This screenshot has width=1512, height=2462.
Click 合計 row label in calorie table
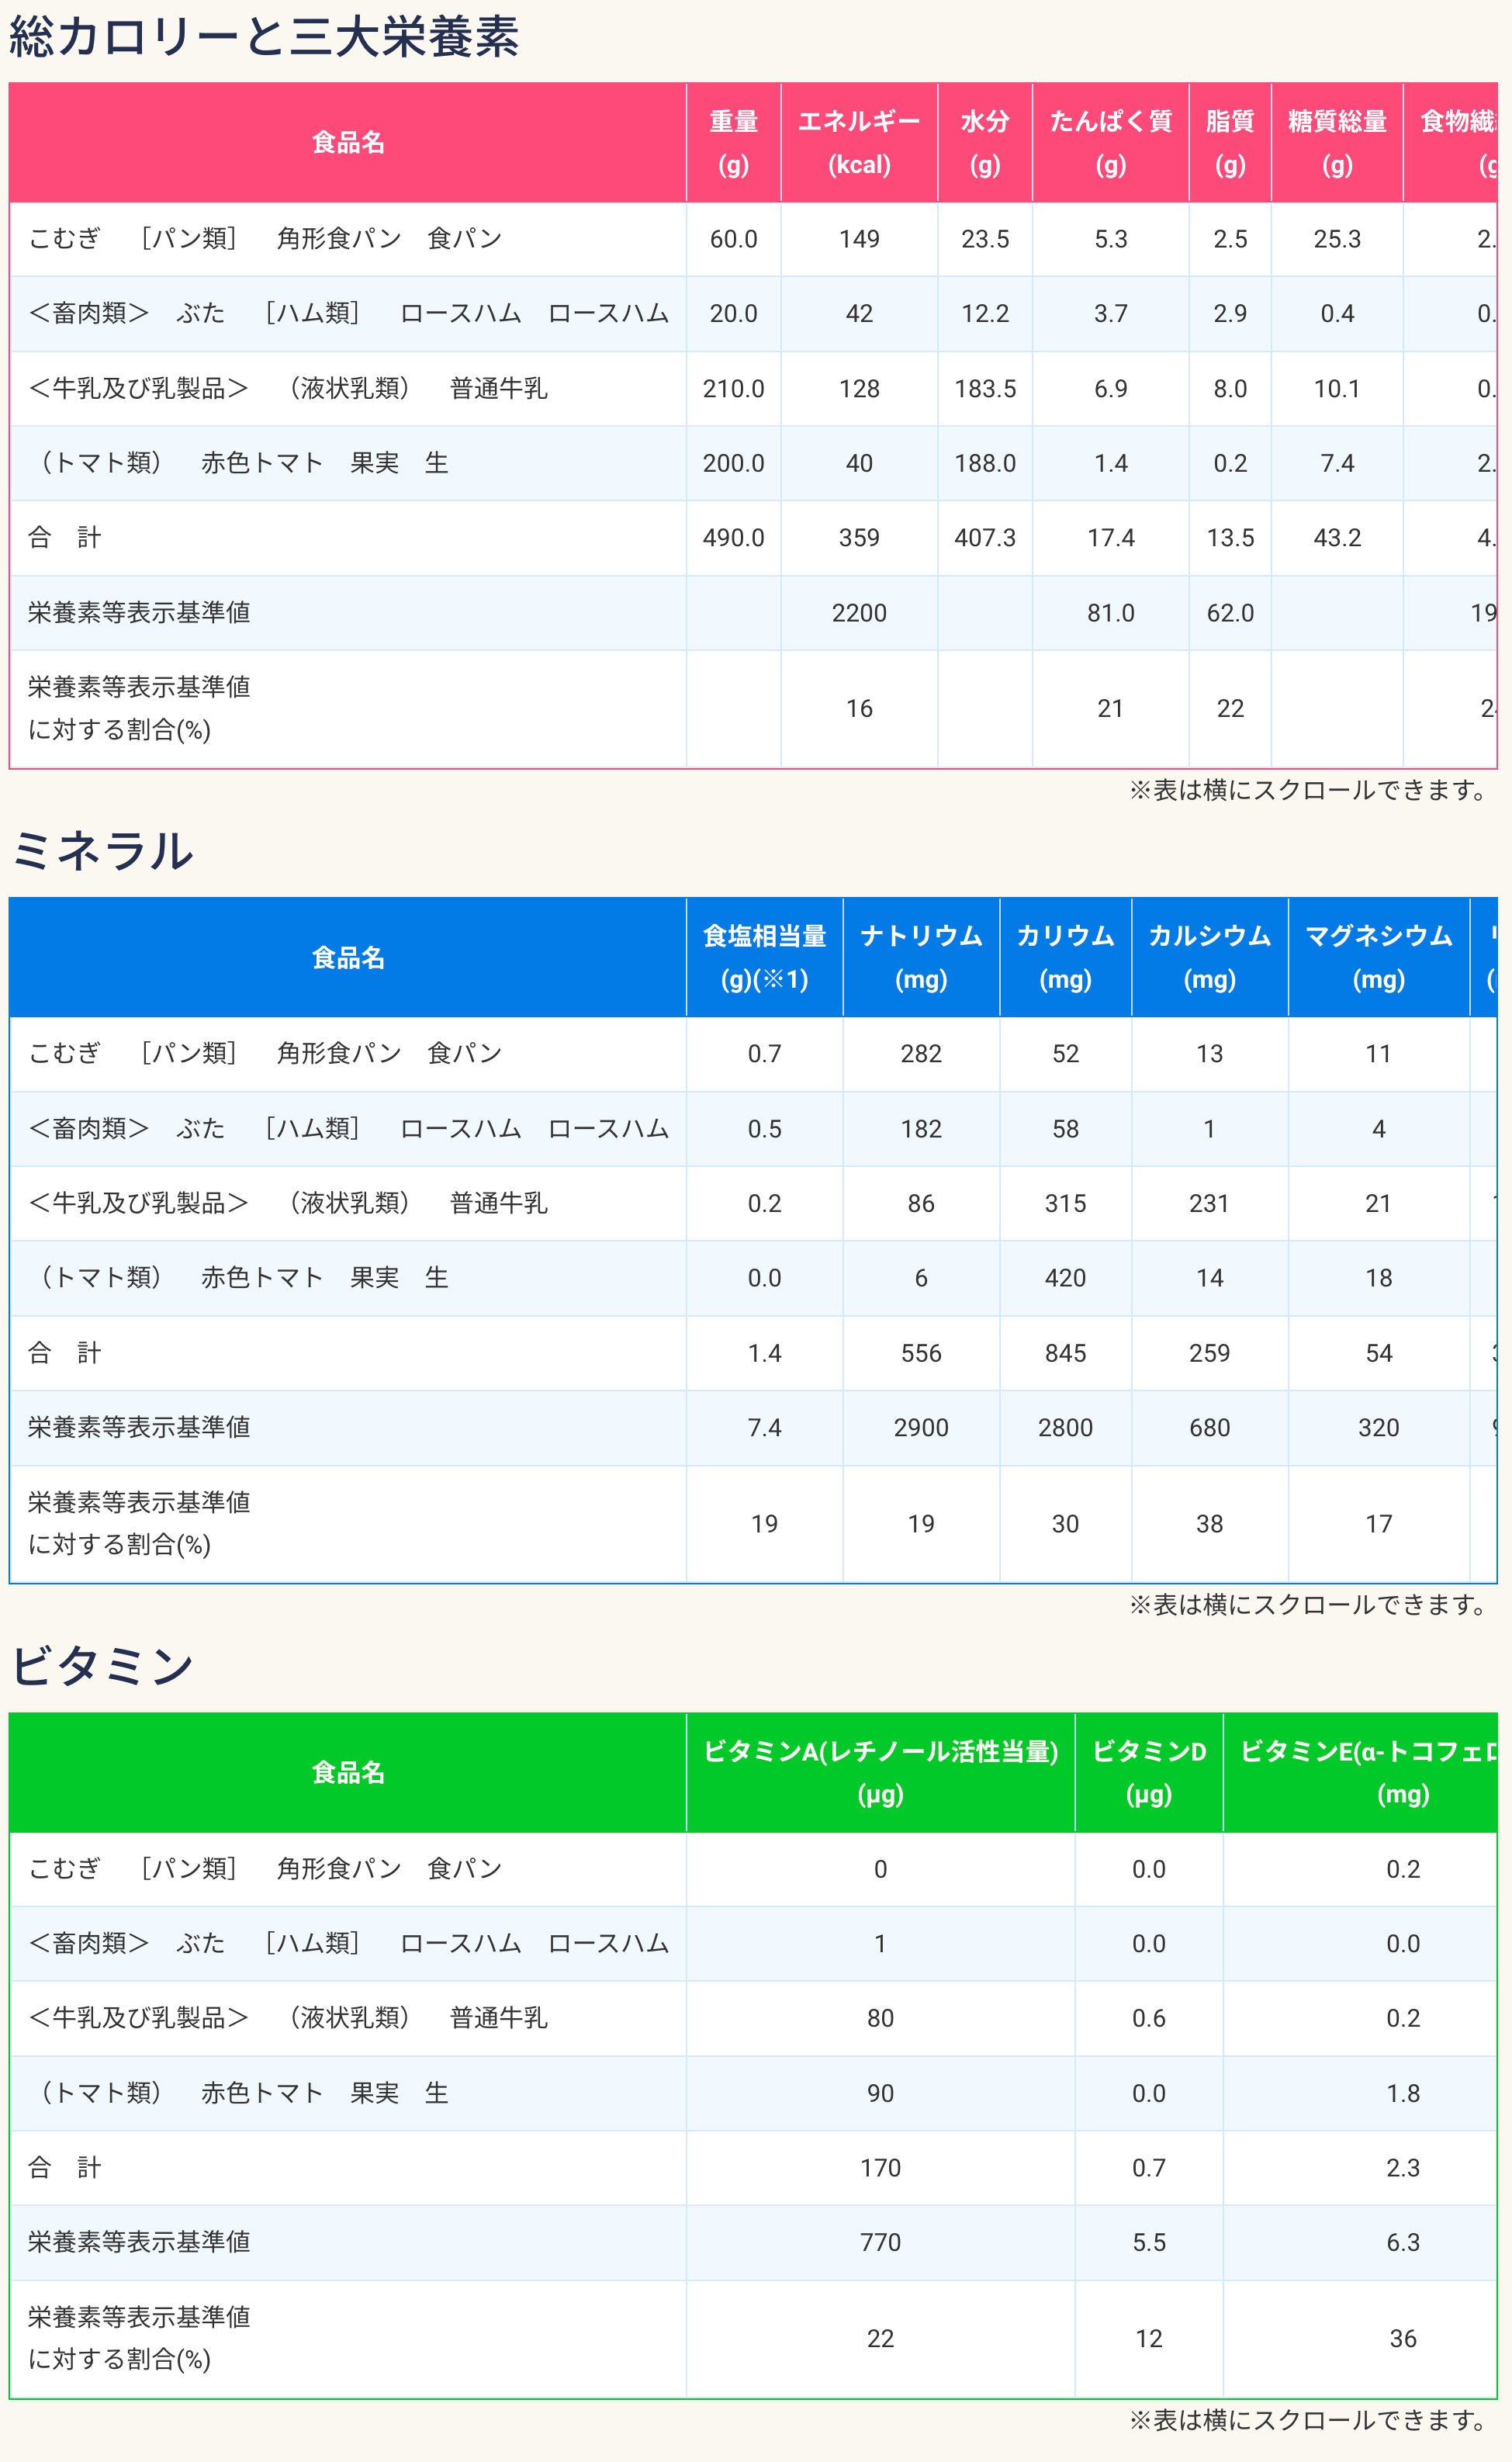click(65, 538)
